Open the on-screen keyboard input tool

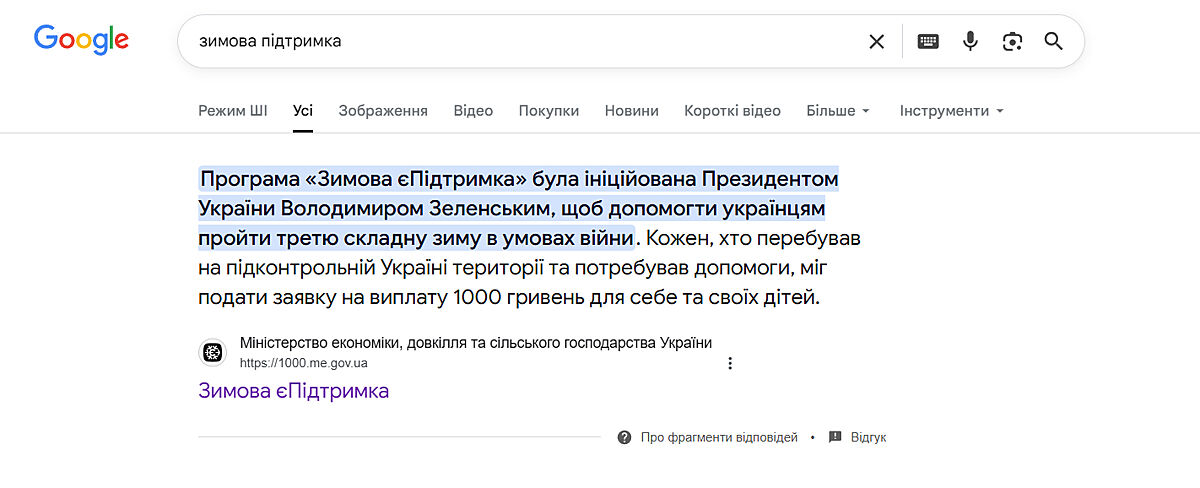(x=928, y=41)
